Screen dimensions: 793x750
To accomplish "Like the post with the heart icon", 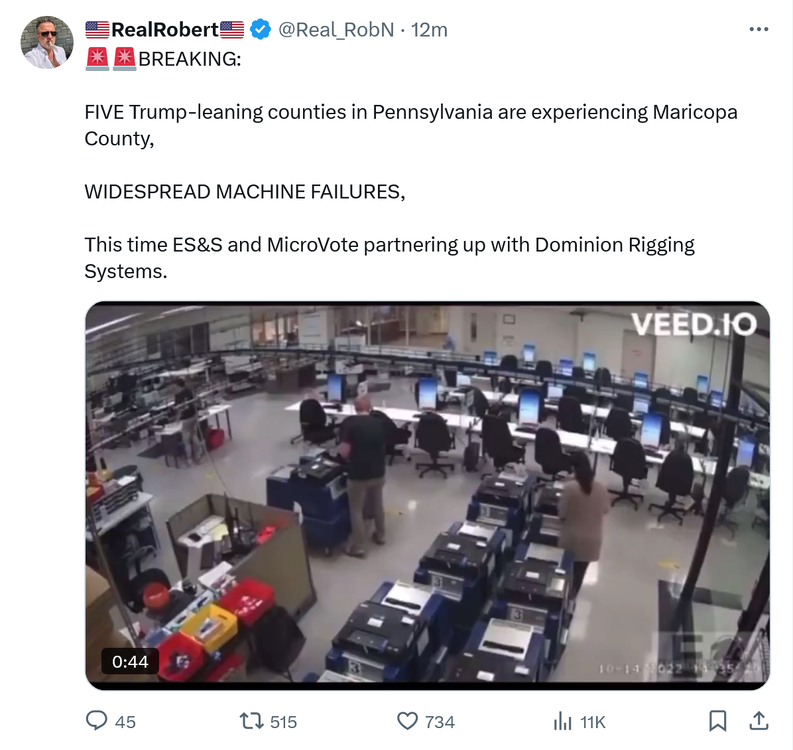I will tap(407, 721).
